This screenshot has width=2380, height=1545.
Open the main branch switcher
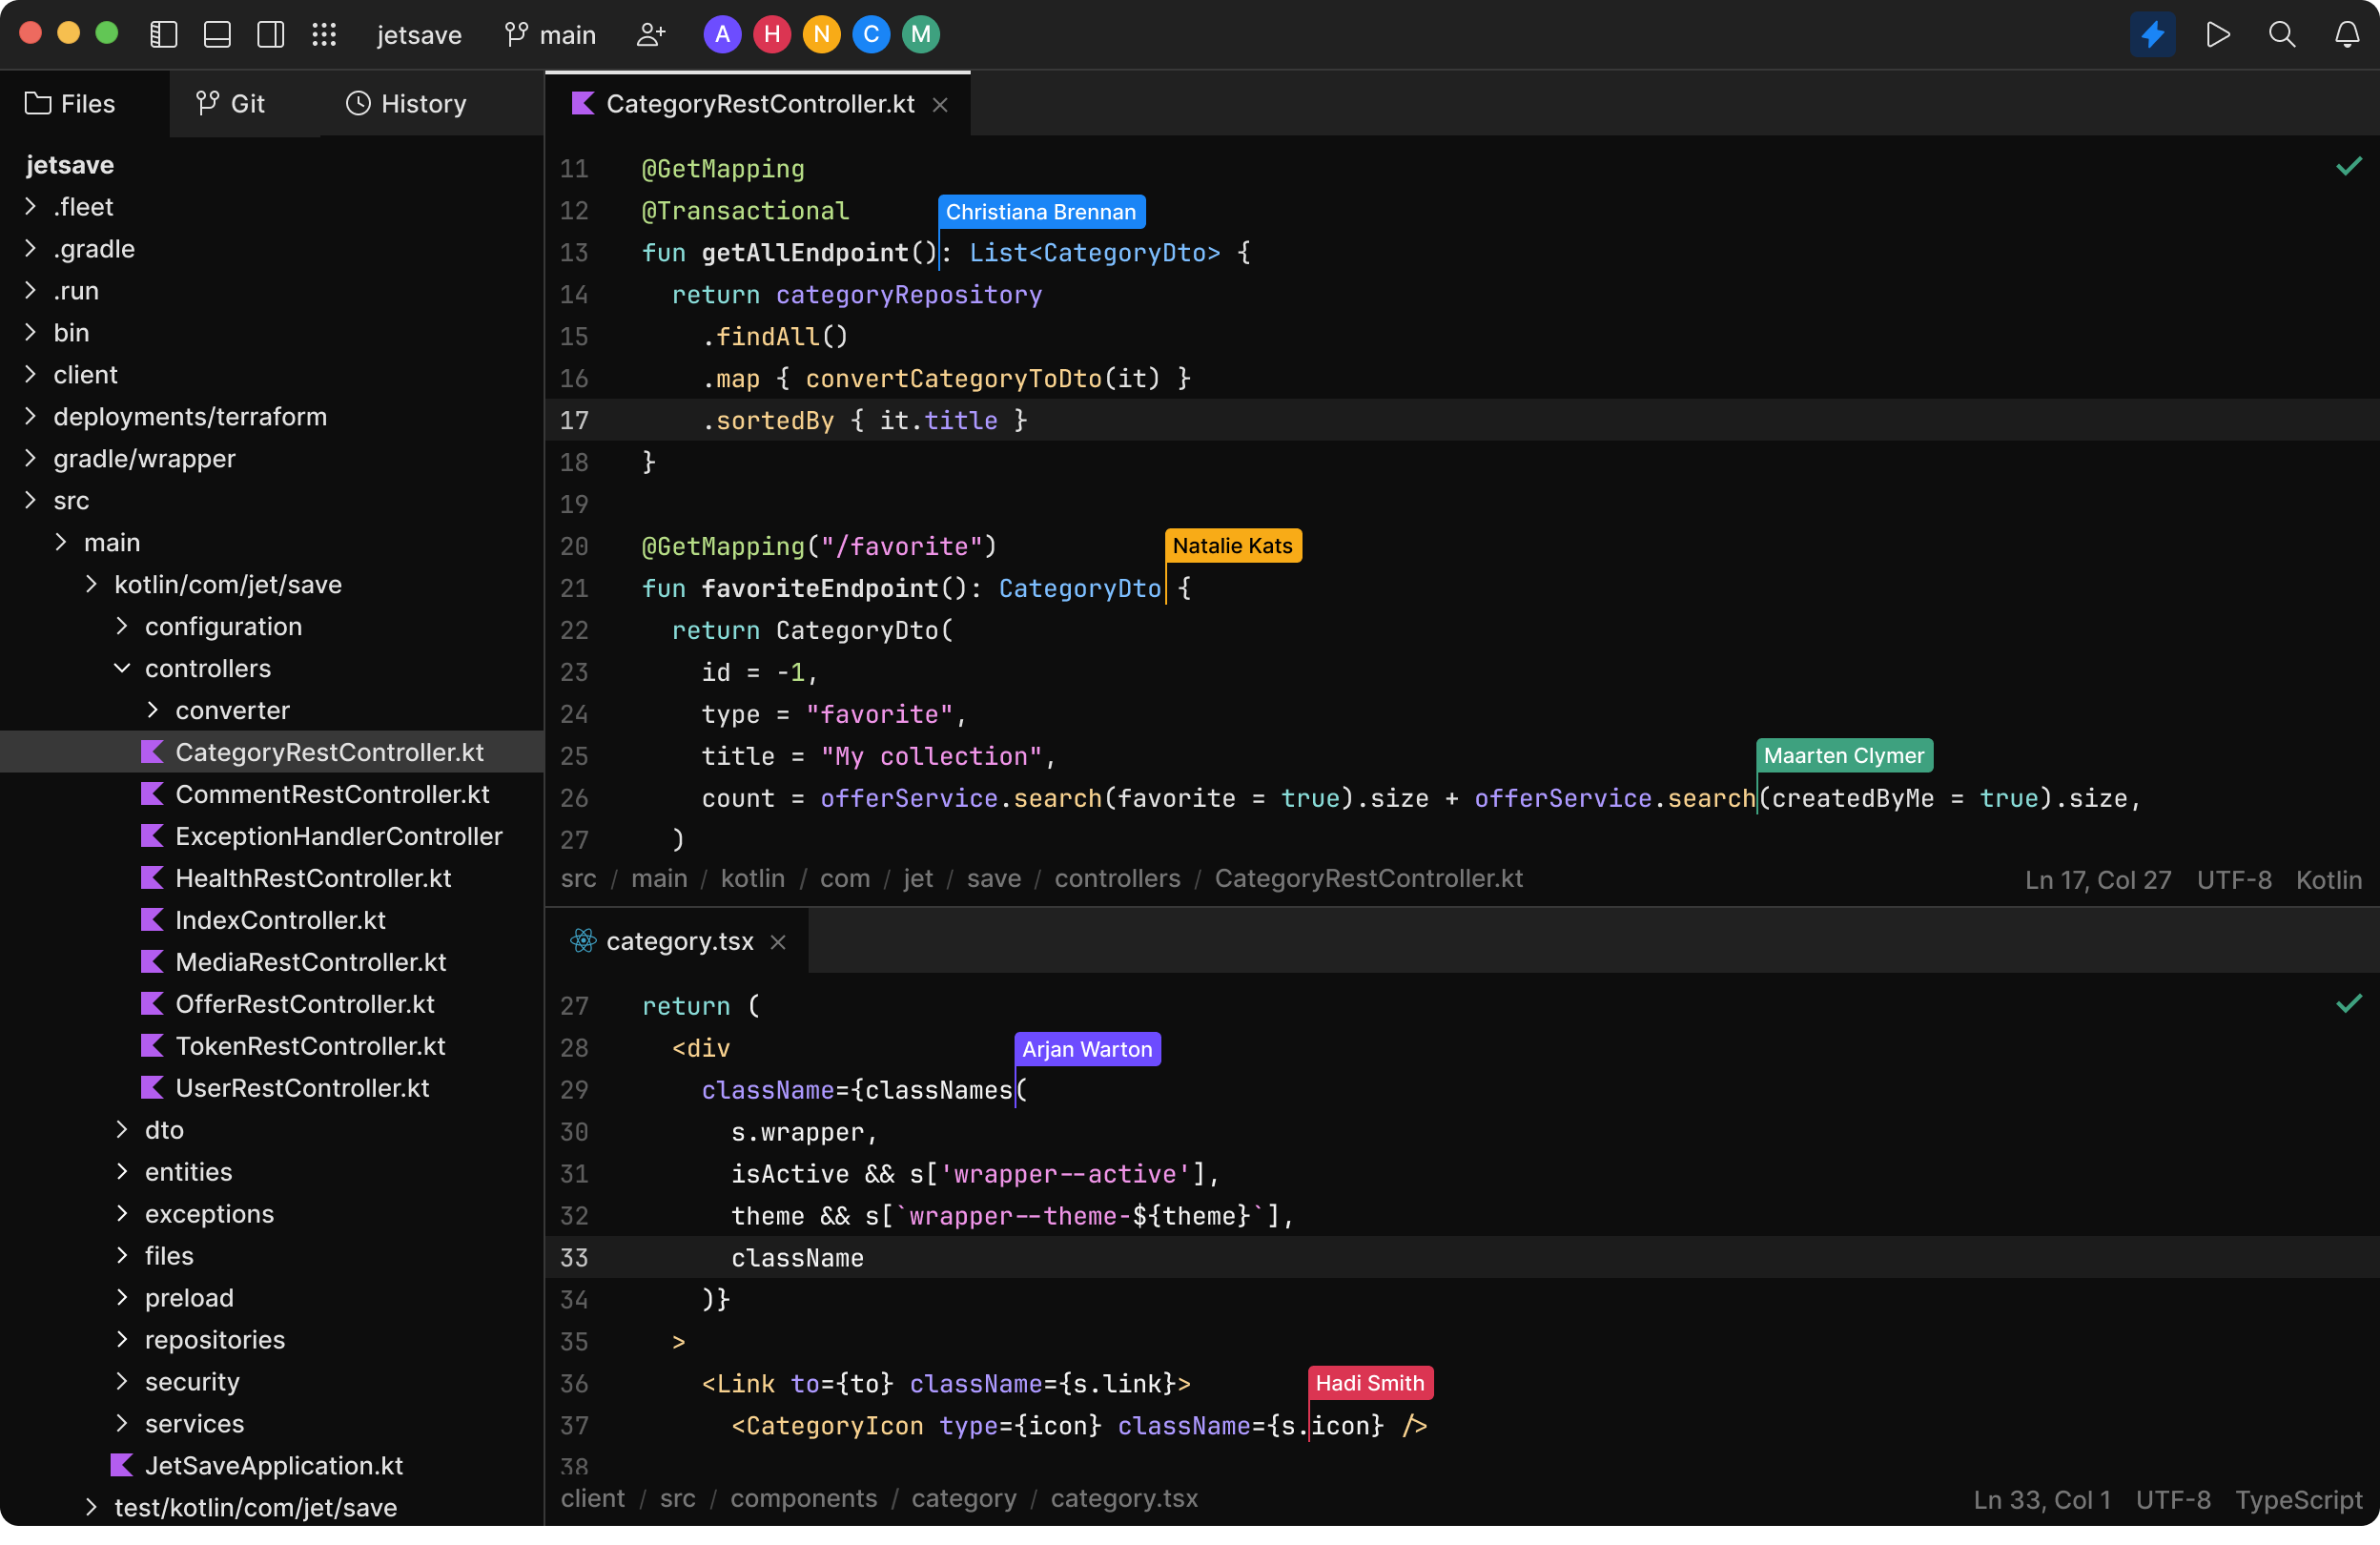point(549,33)
